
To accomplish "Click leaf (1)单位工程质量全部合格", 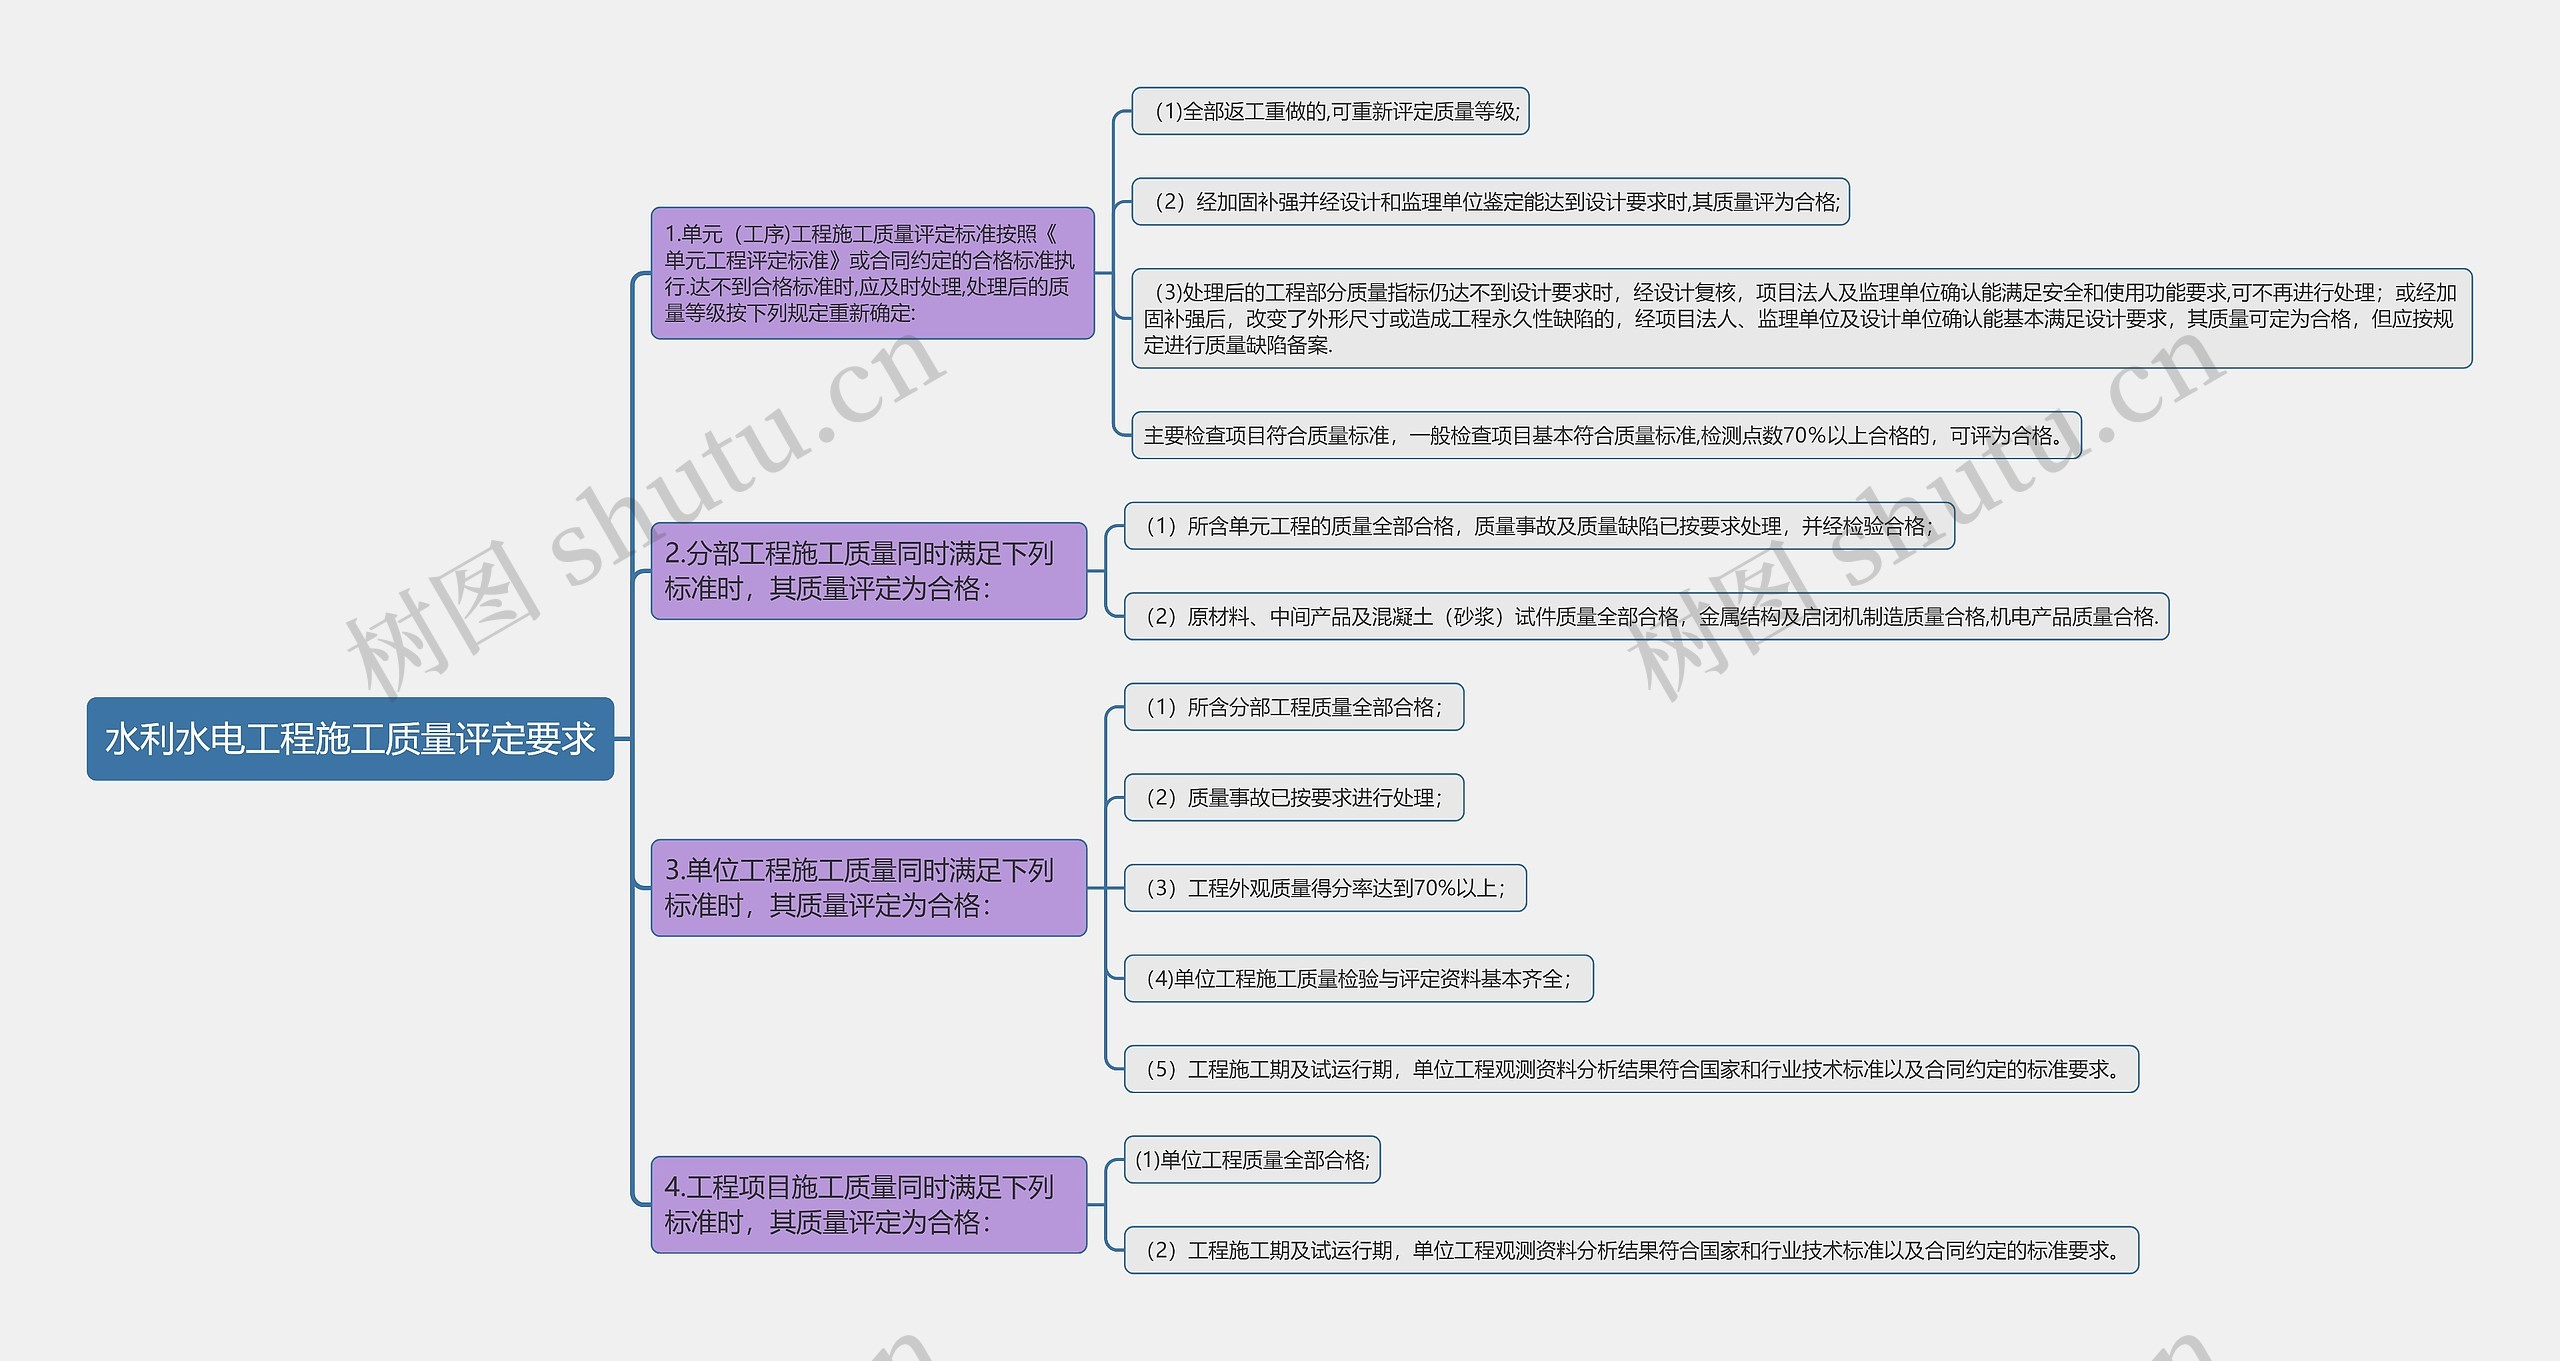I will coord(1252,1160).
